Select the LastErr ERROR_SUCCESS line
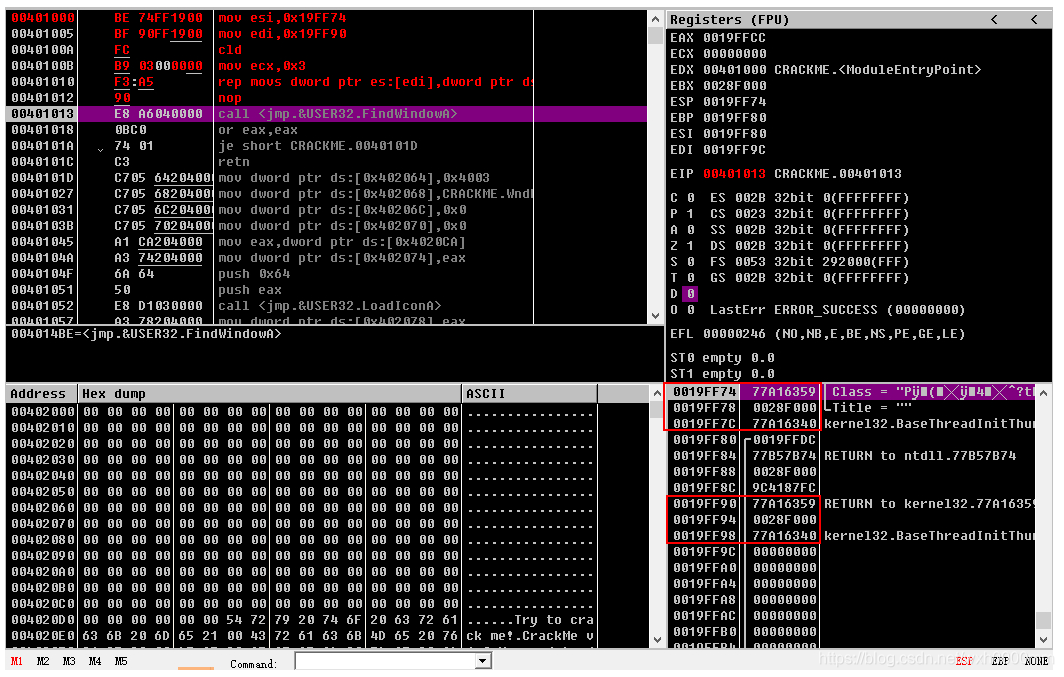This screenshot has width=1064, height=677. pos(837,310)
